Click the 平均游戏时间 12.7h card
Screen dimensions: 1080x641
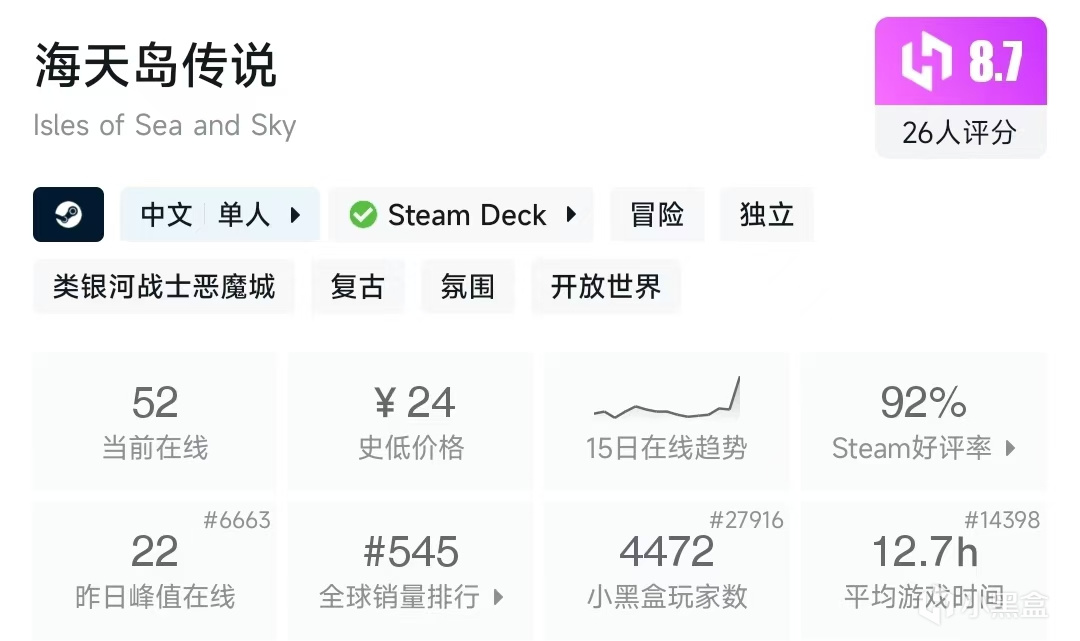click(x=924, y=570)
